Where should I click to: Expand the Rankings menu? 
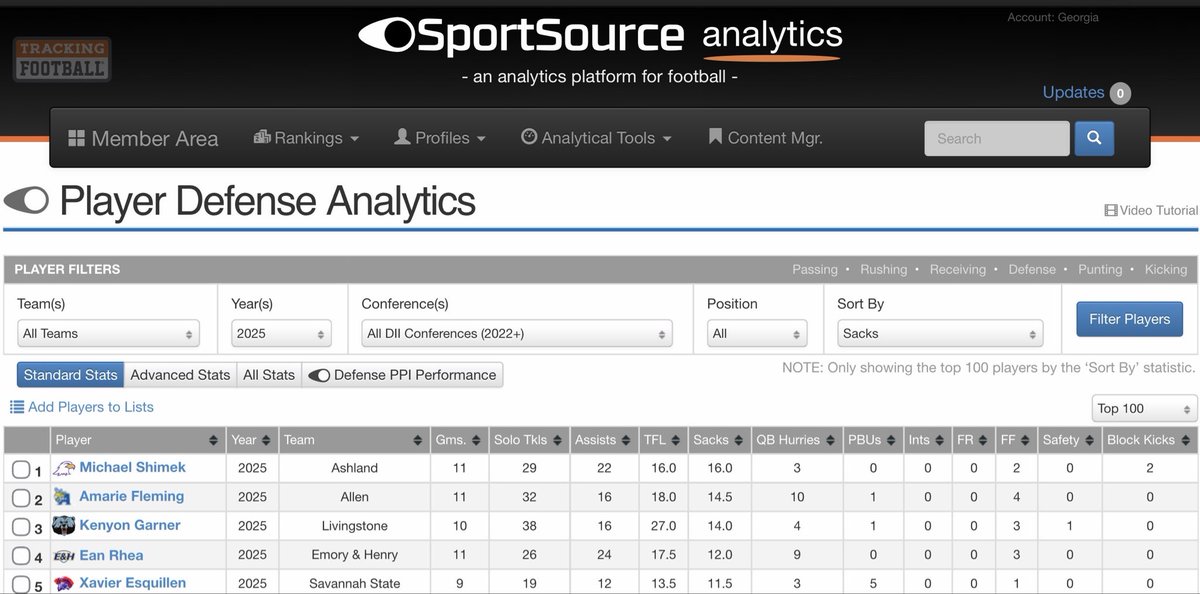306,138
